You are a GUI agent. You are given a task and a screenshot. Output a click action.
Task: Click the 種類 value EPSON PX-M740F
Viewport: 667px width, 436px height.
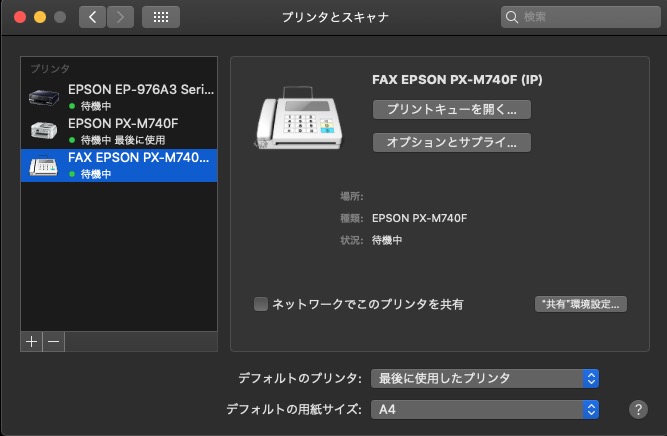coord(419,218)
